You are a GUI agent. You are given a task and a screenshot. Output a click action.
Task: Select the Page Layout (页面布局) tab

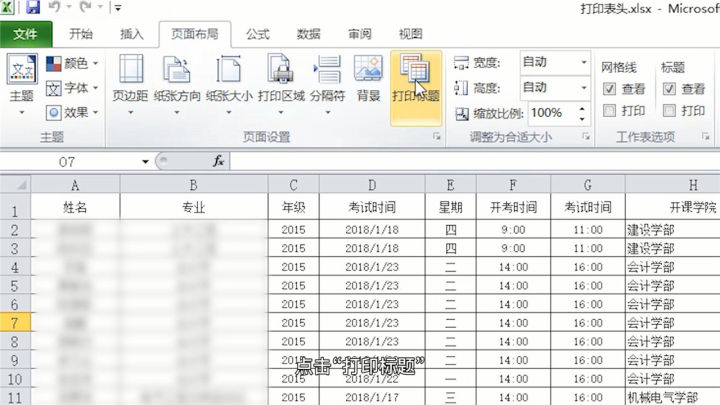tap(195, 34)
